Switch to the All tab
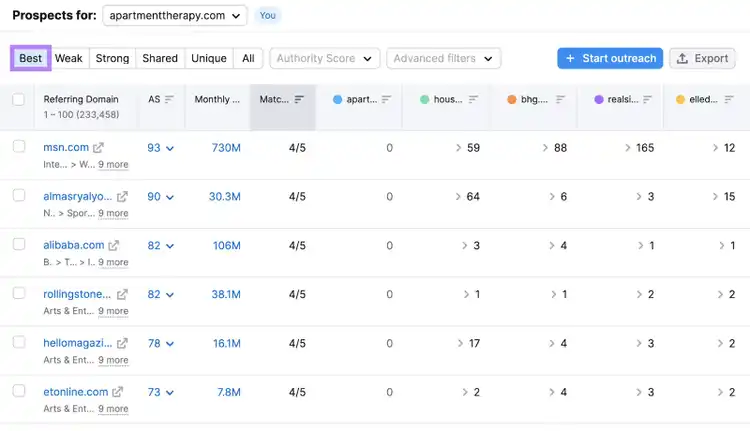The height and width of the screenshot is (431, 750). pyautogui.click(x=248, y=58)
